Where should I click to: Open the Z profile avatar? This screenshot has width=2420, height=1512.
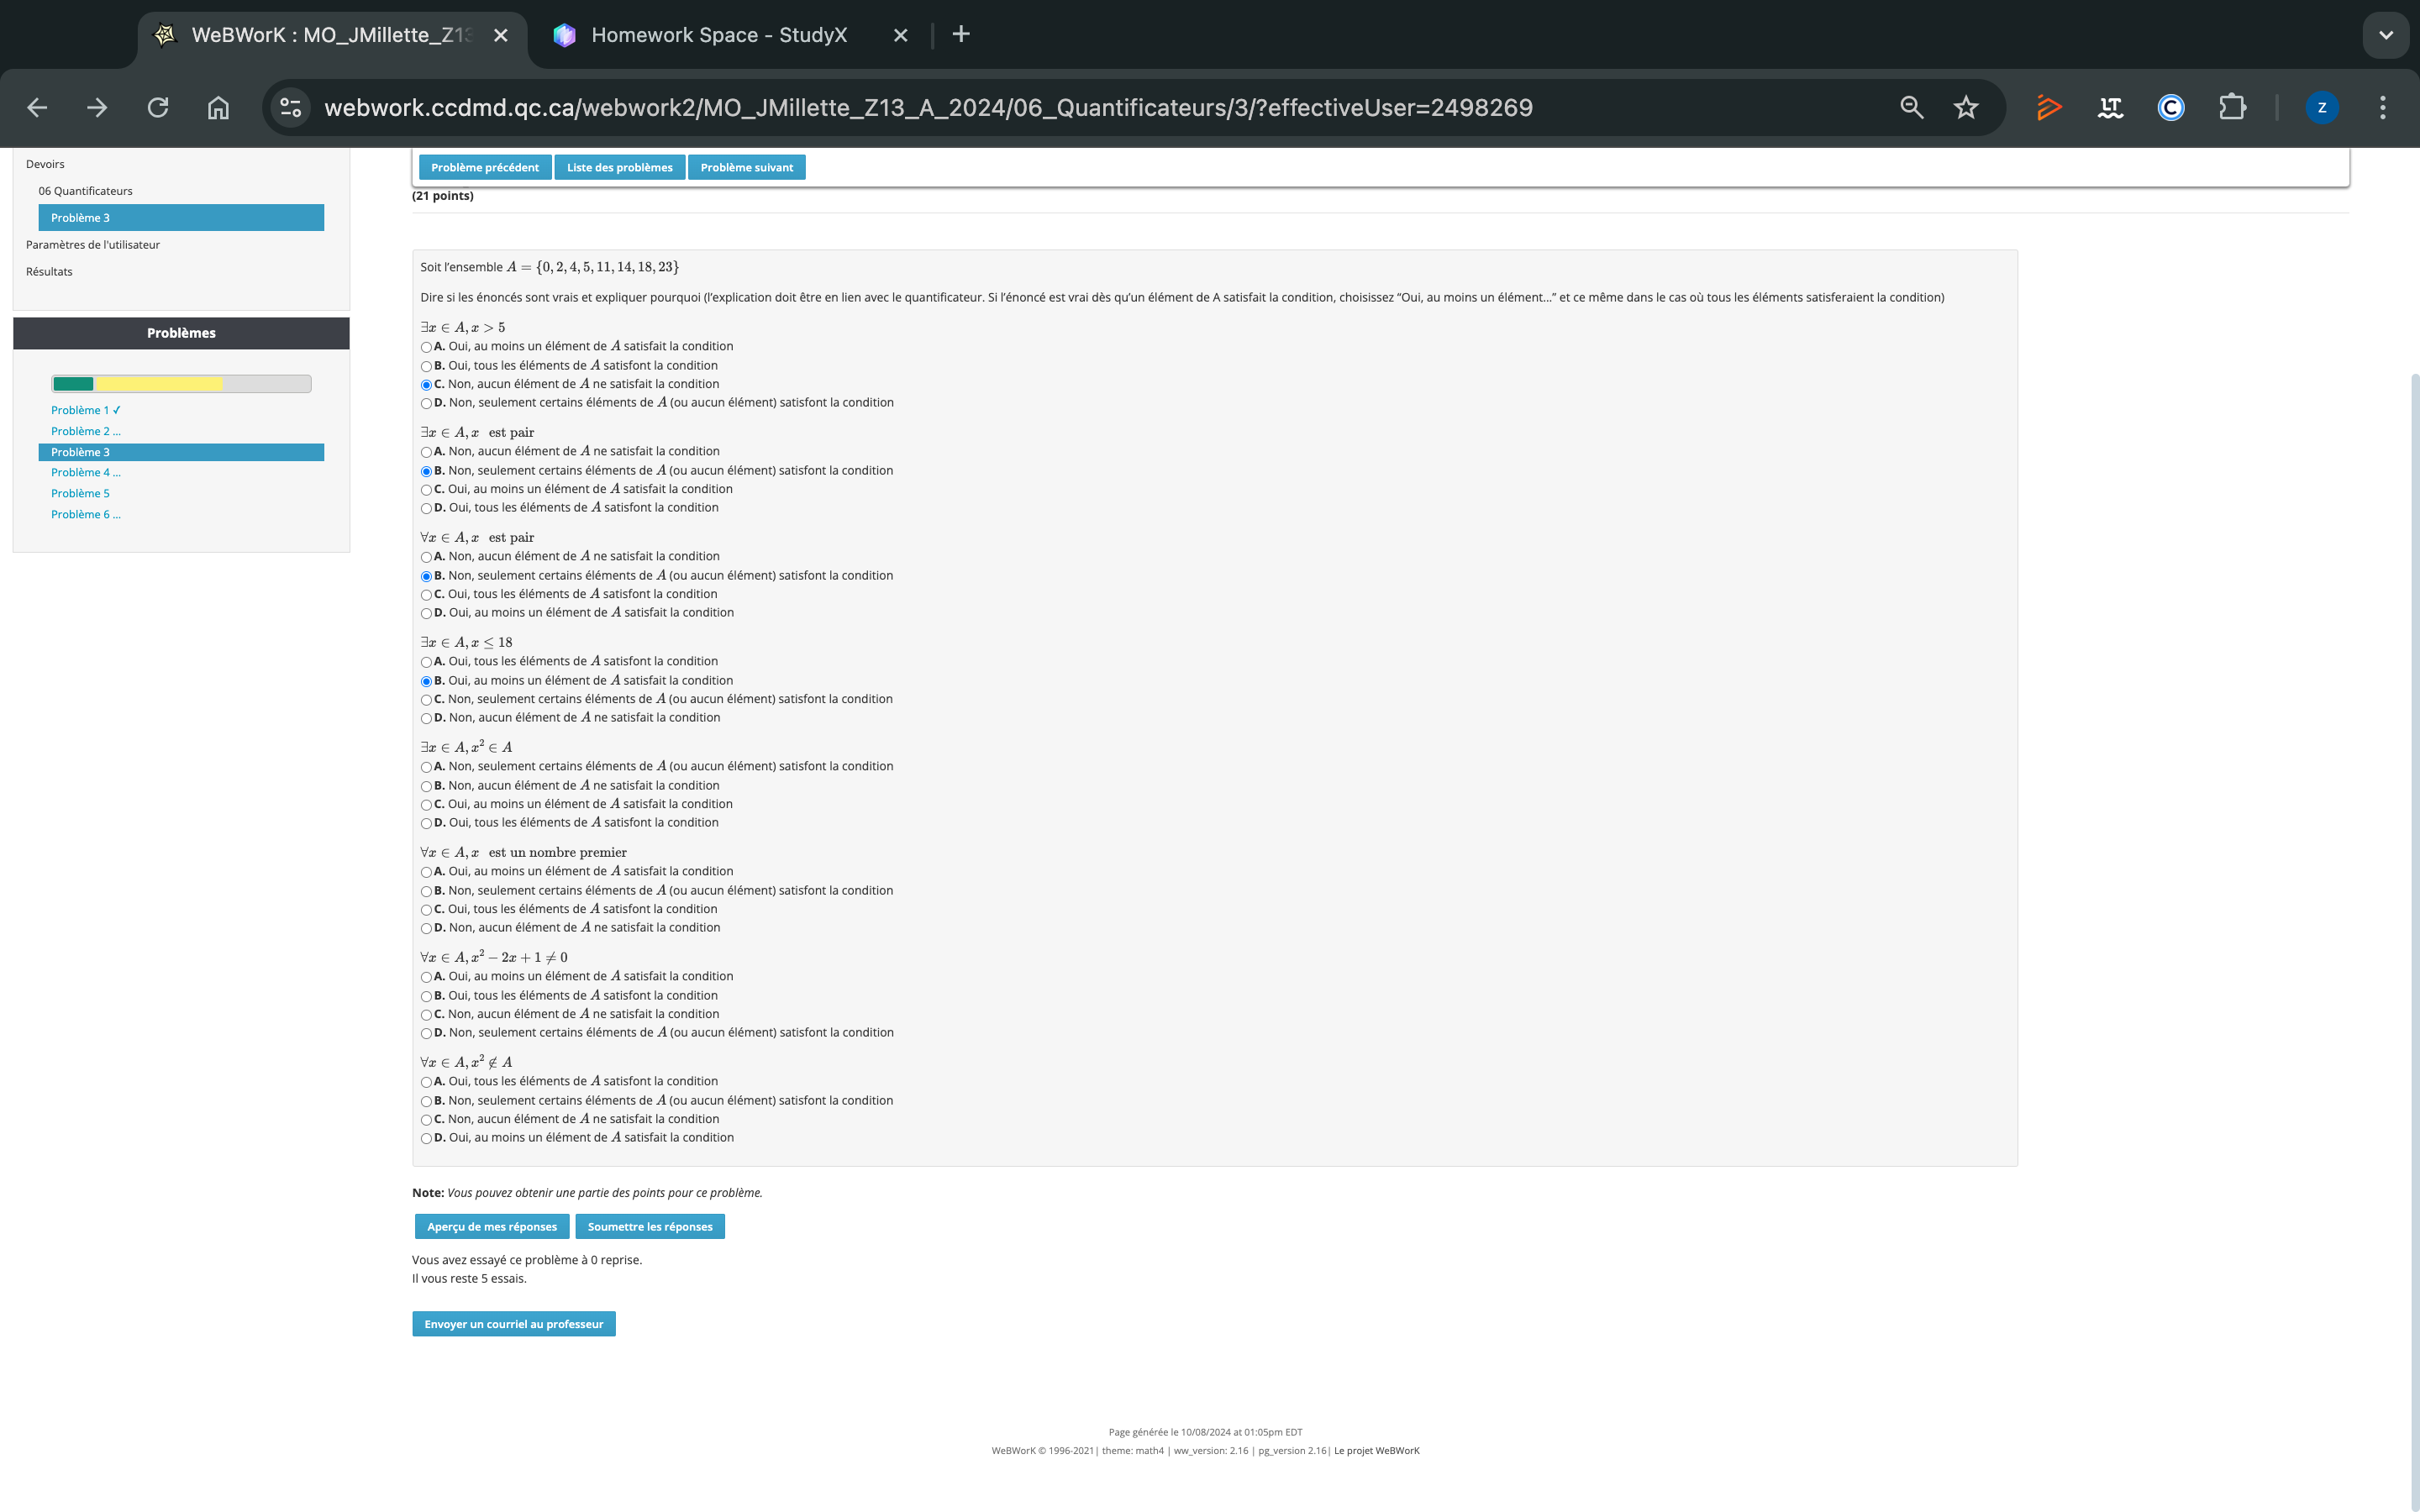[x=2322, y=108]
